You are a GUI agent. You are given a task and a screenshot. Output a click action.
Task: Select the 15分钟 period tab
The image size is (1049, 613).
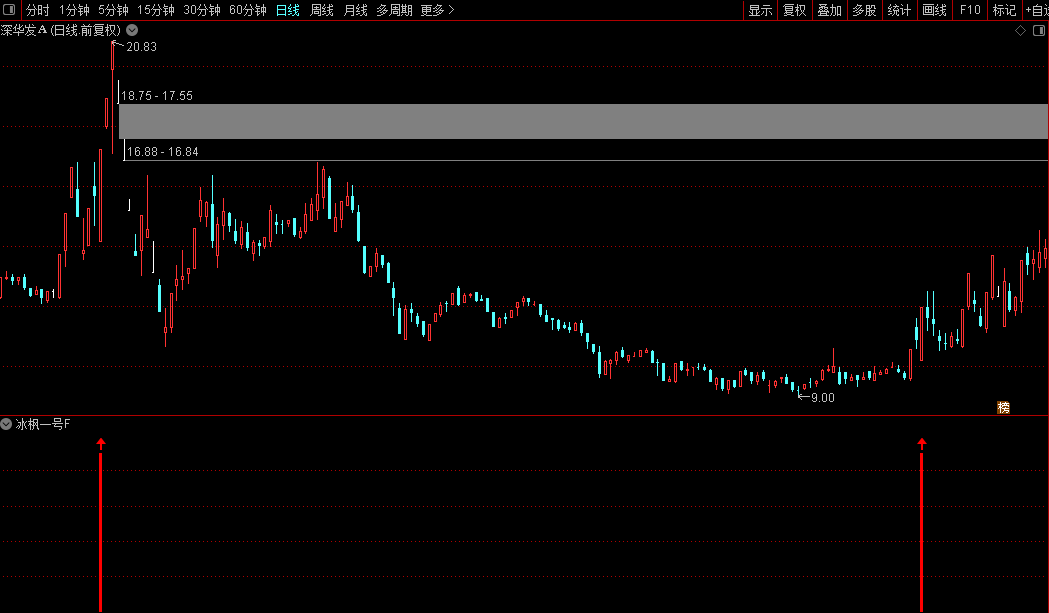pyautogui.click(x=156, y=10)
